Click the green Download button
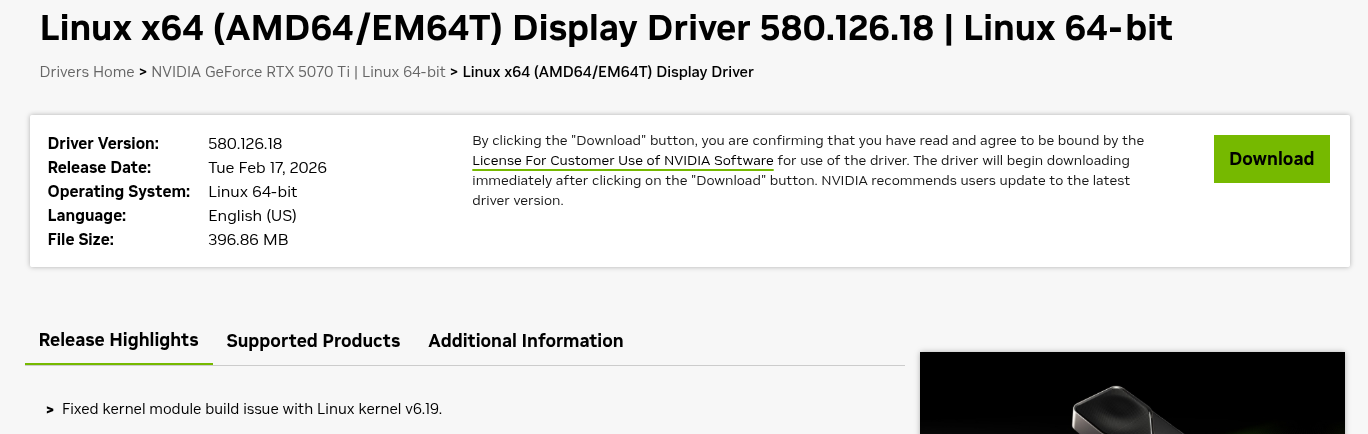 [1271, 159]
